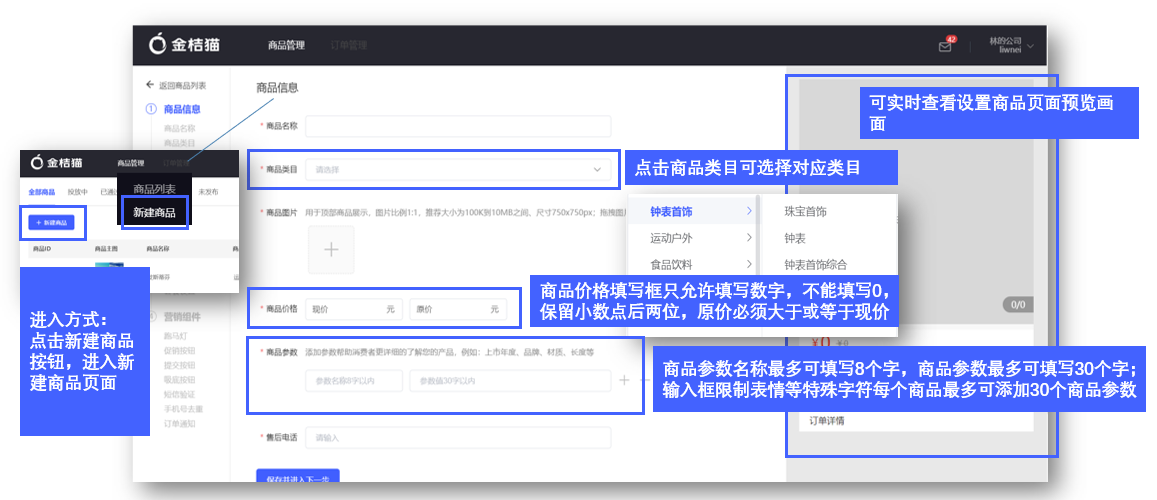1157x500 pixels.
Task: Select 新建商品 from the dropdown menu
Action: pyautogui.click(x=154, y=213)
